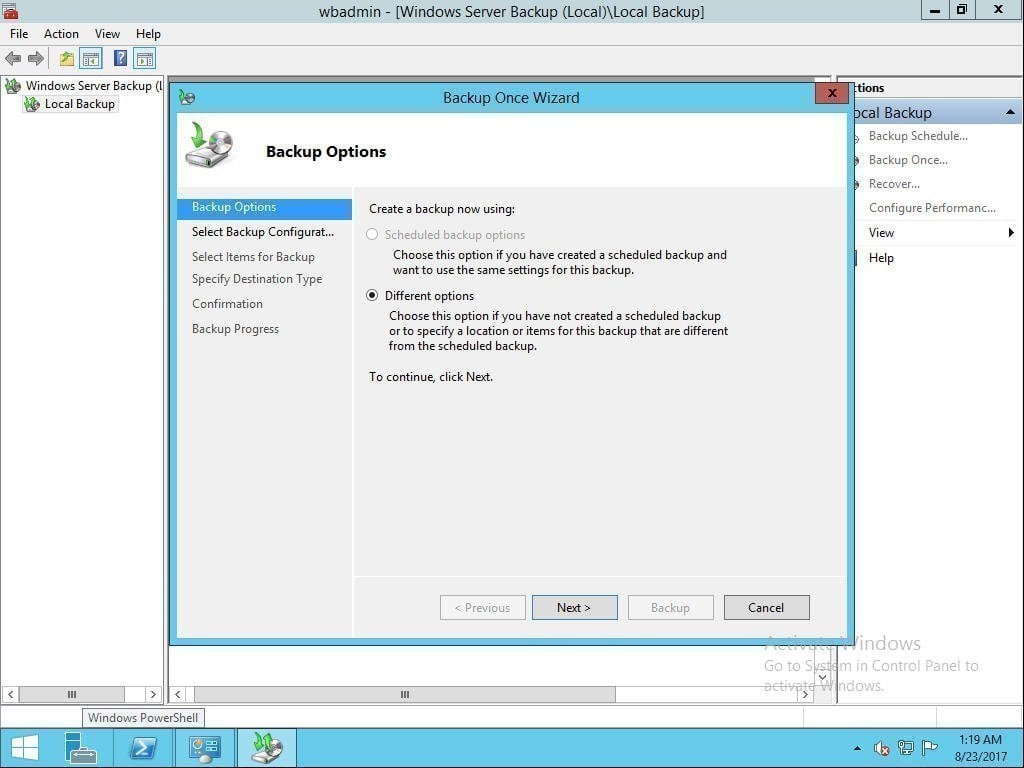Click Specify Destination Type step

257,279
